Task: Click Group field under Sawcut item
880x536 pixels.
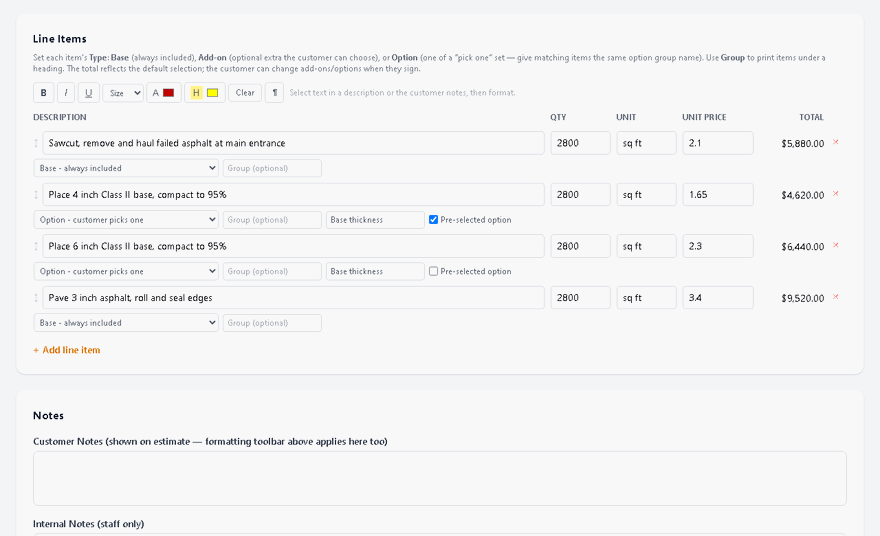Action: pos(272,168)
